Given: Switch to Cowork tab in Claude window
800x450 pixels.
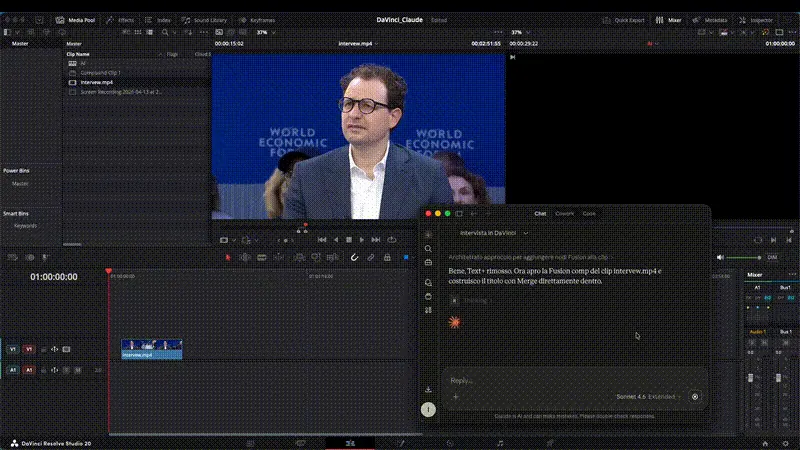Looking at the screenshot, I should pos(564,214).
